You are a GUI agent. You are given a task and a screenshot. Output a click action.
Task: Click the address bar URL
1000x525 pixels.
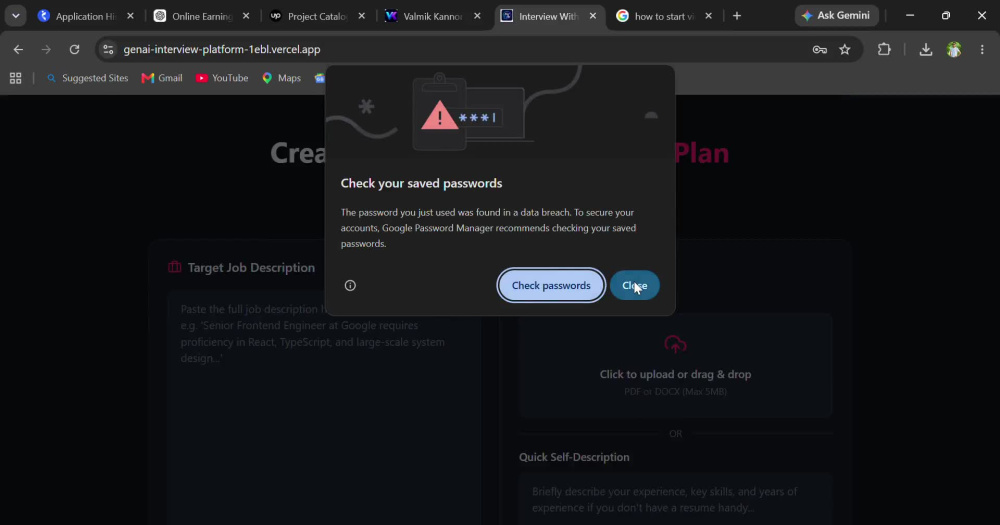click(222, 49)
